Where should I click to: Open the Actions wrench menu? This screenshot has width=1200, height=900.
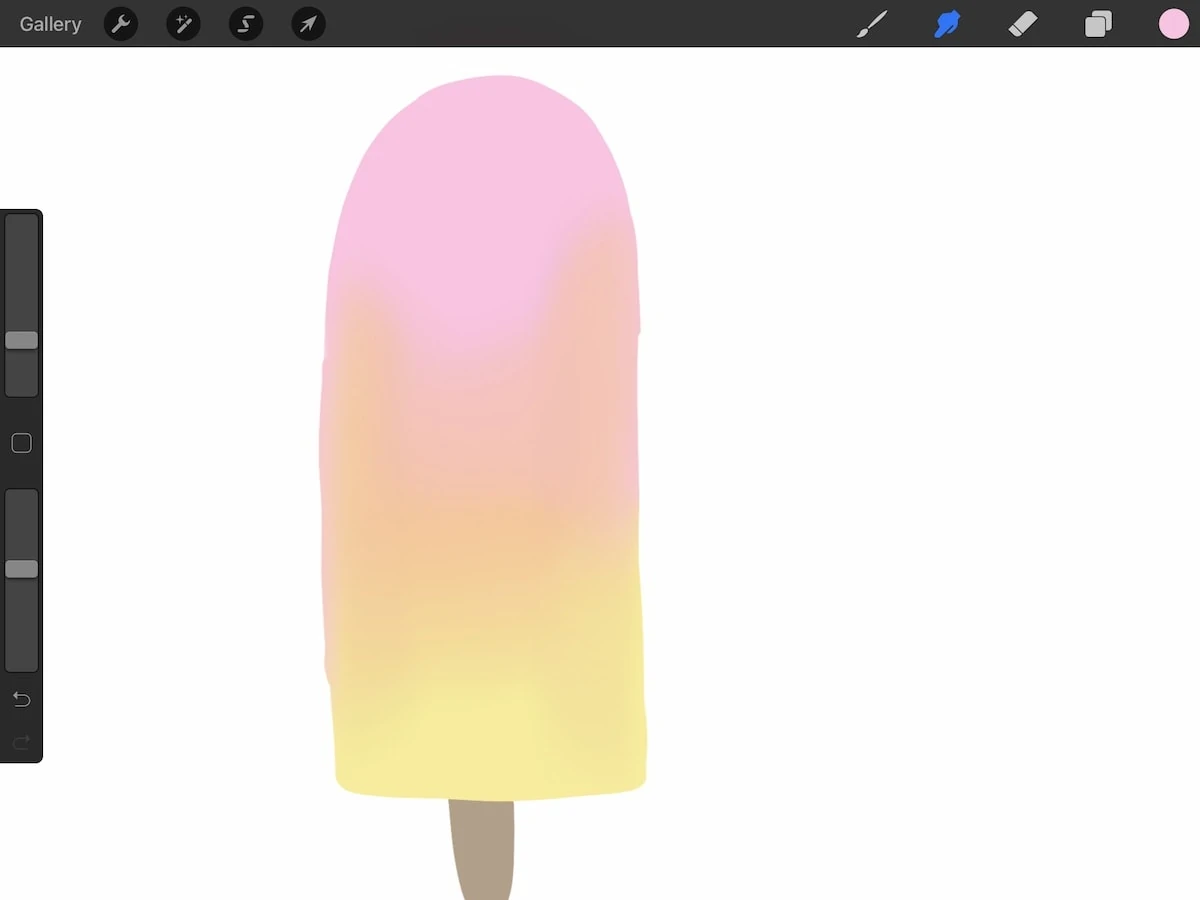(121, 24)
